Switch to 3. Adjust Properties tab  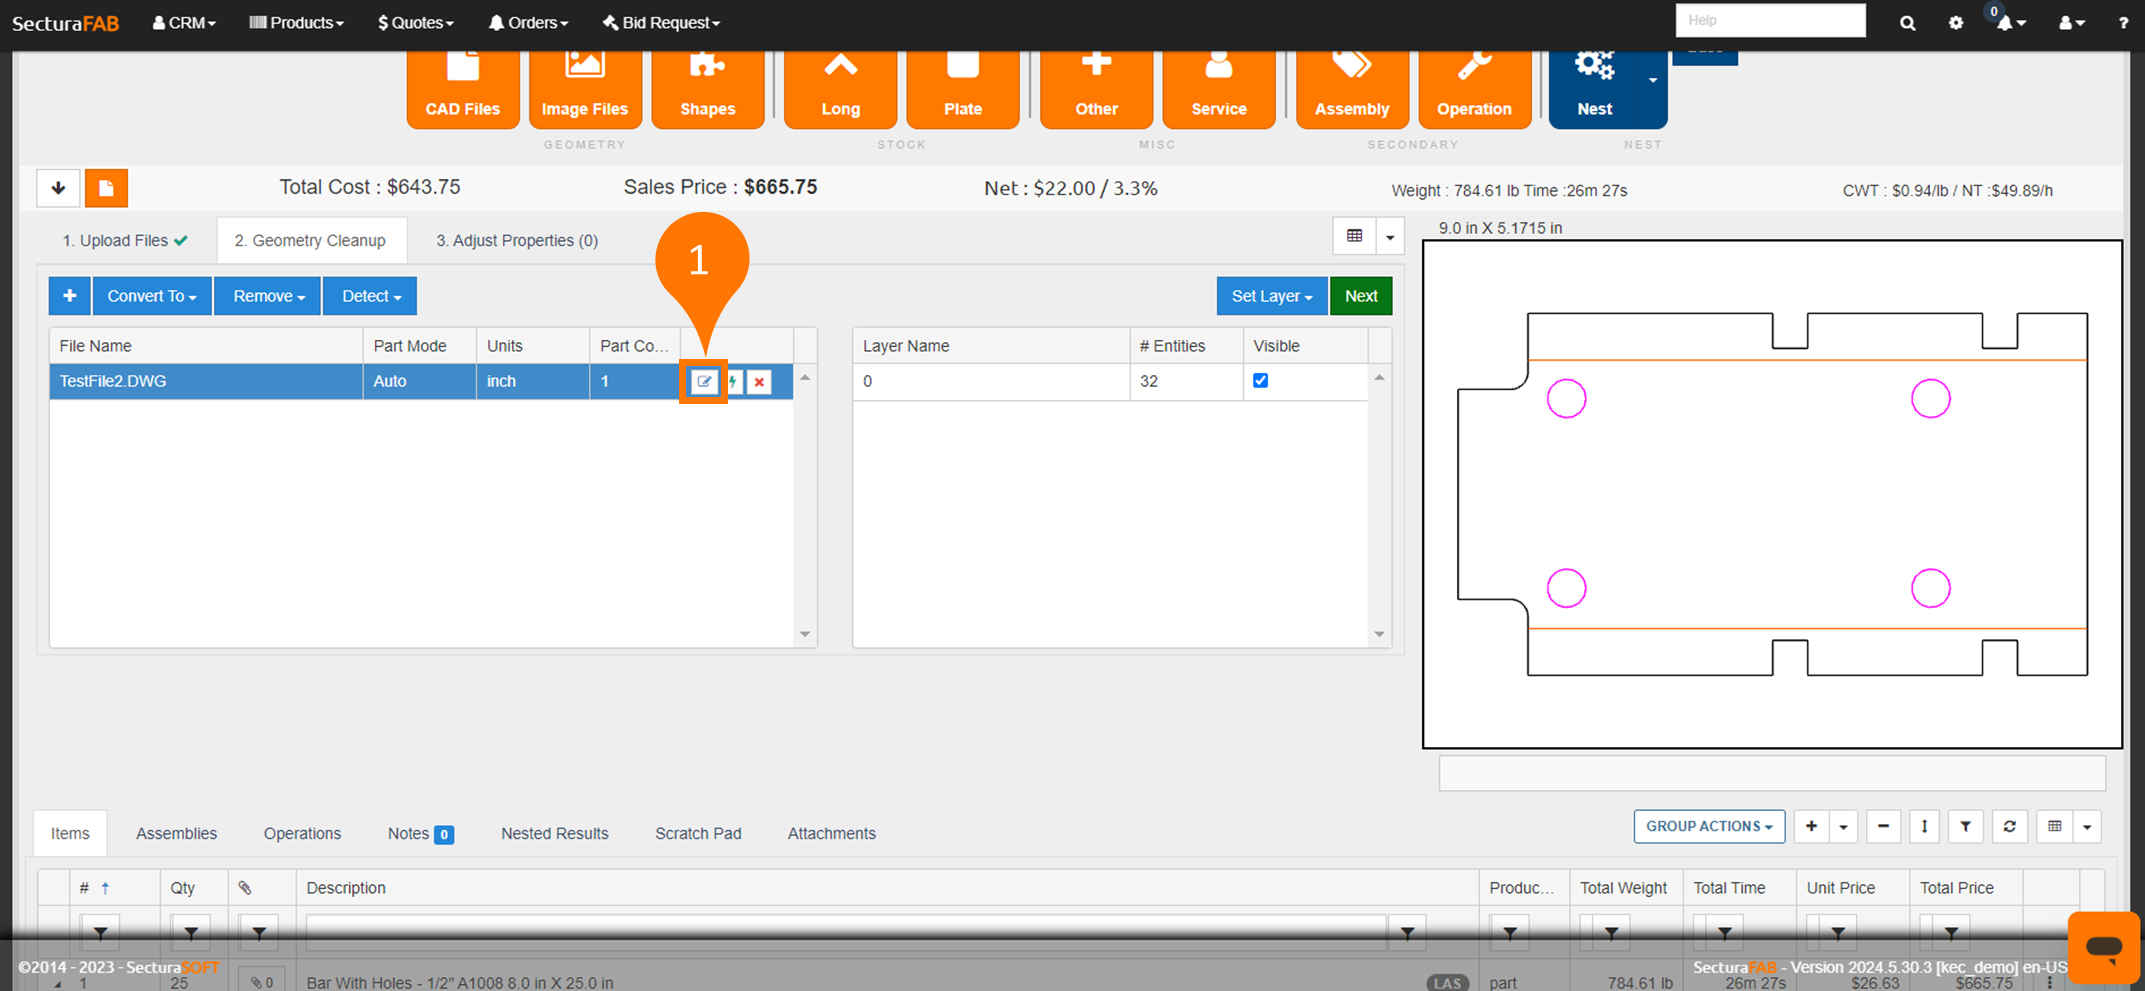point(517,240)
